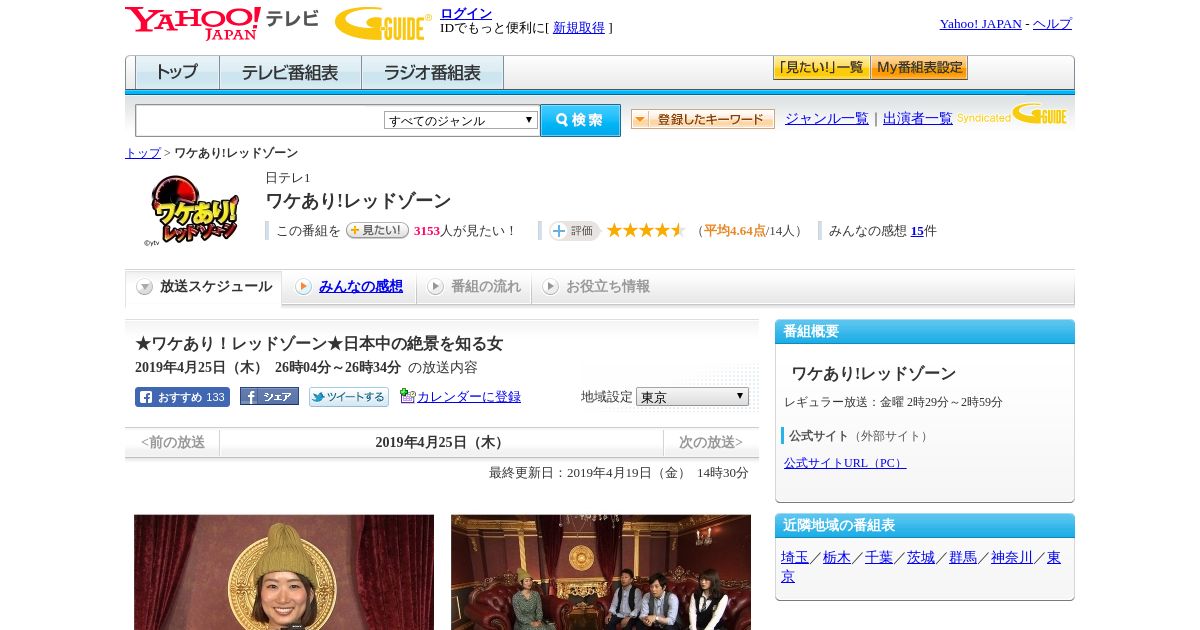Click the Syndicated G-GUIDE badge

pyautogui.click(x=1012, y=115)
